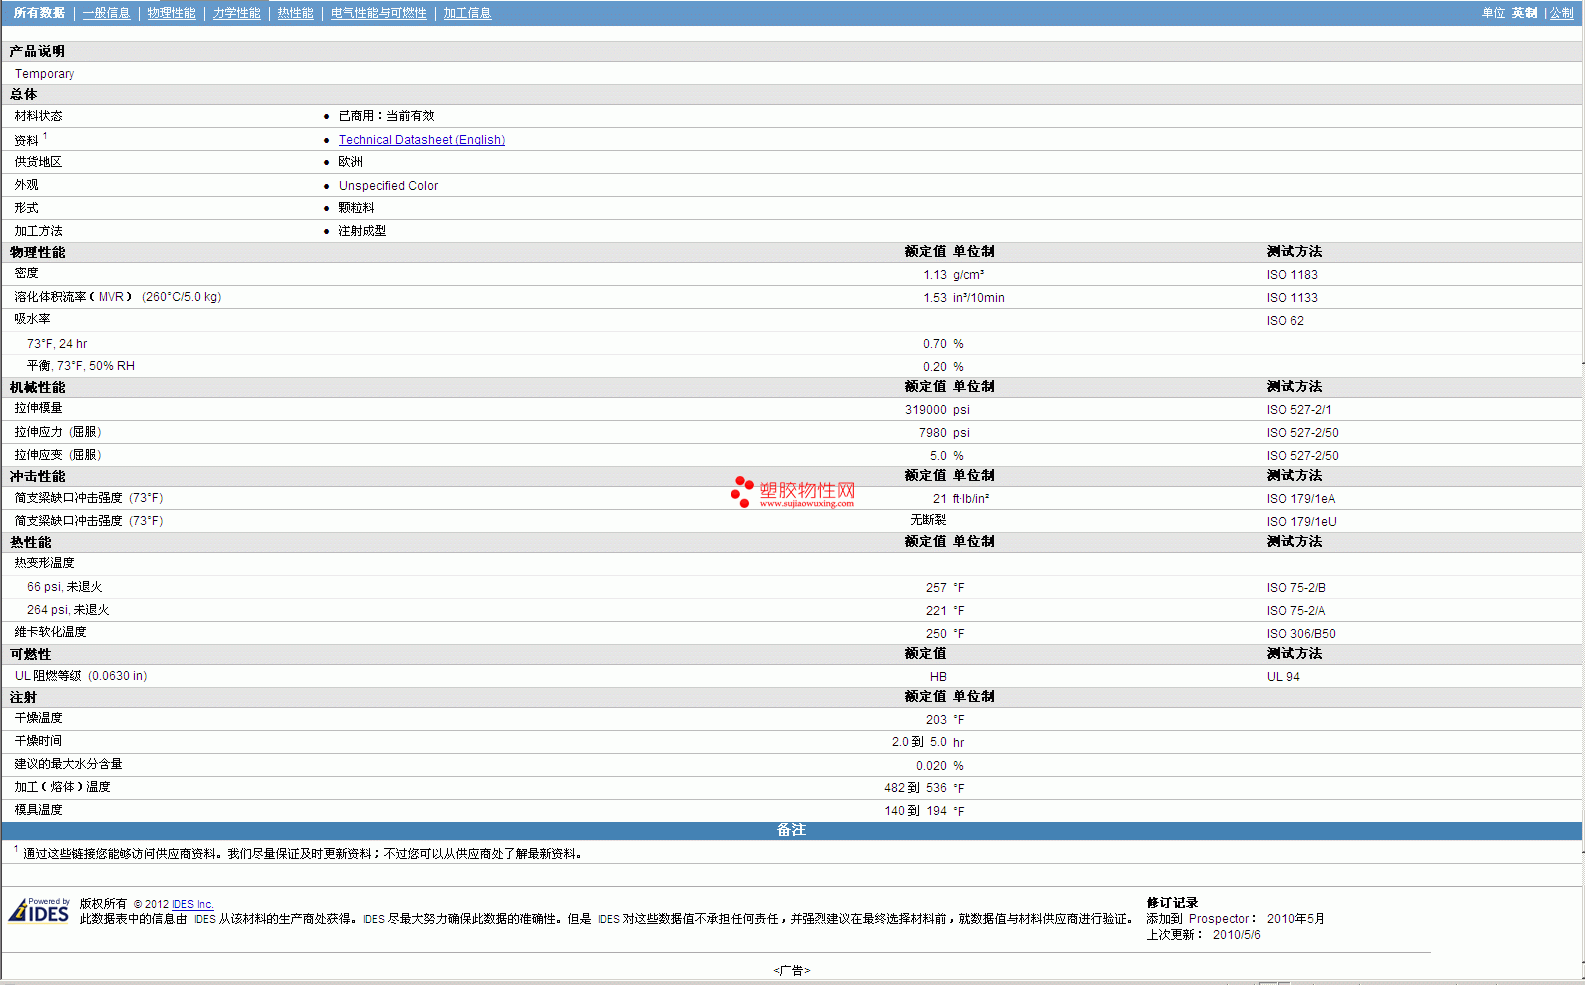Select the 英制 (imperial) unit option
This screenshot has height=985, width=1585.
[1524, 13]
